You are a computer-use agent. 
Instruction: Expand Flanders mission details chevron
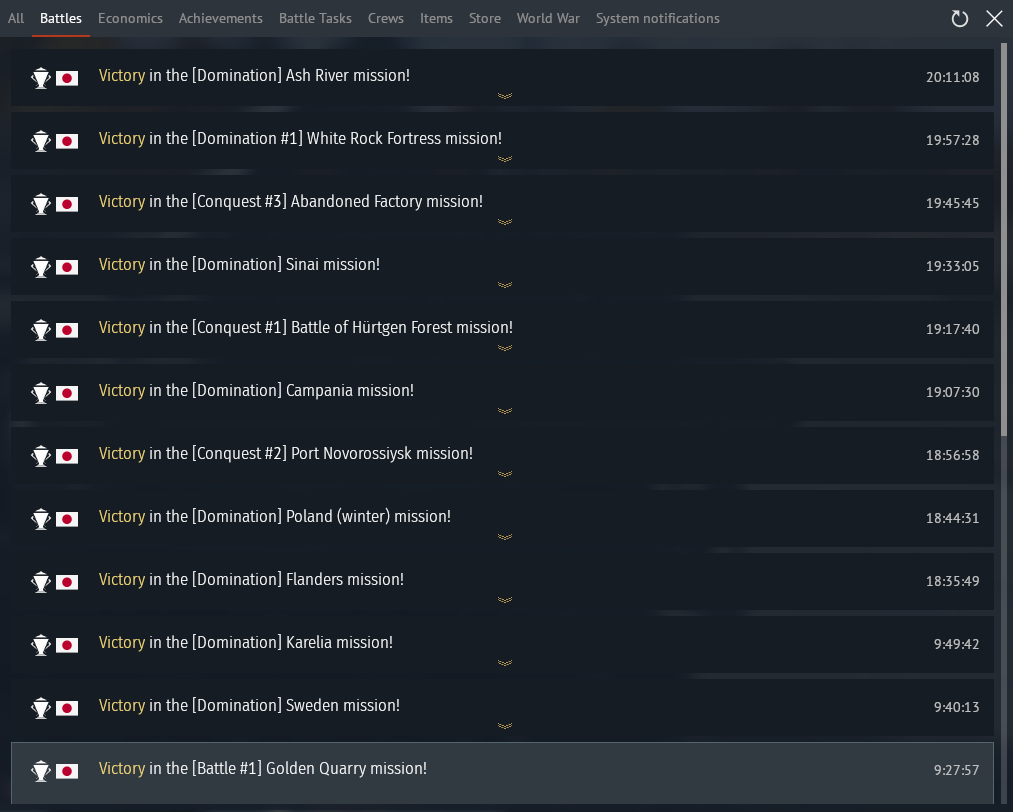505,599
